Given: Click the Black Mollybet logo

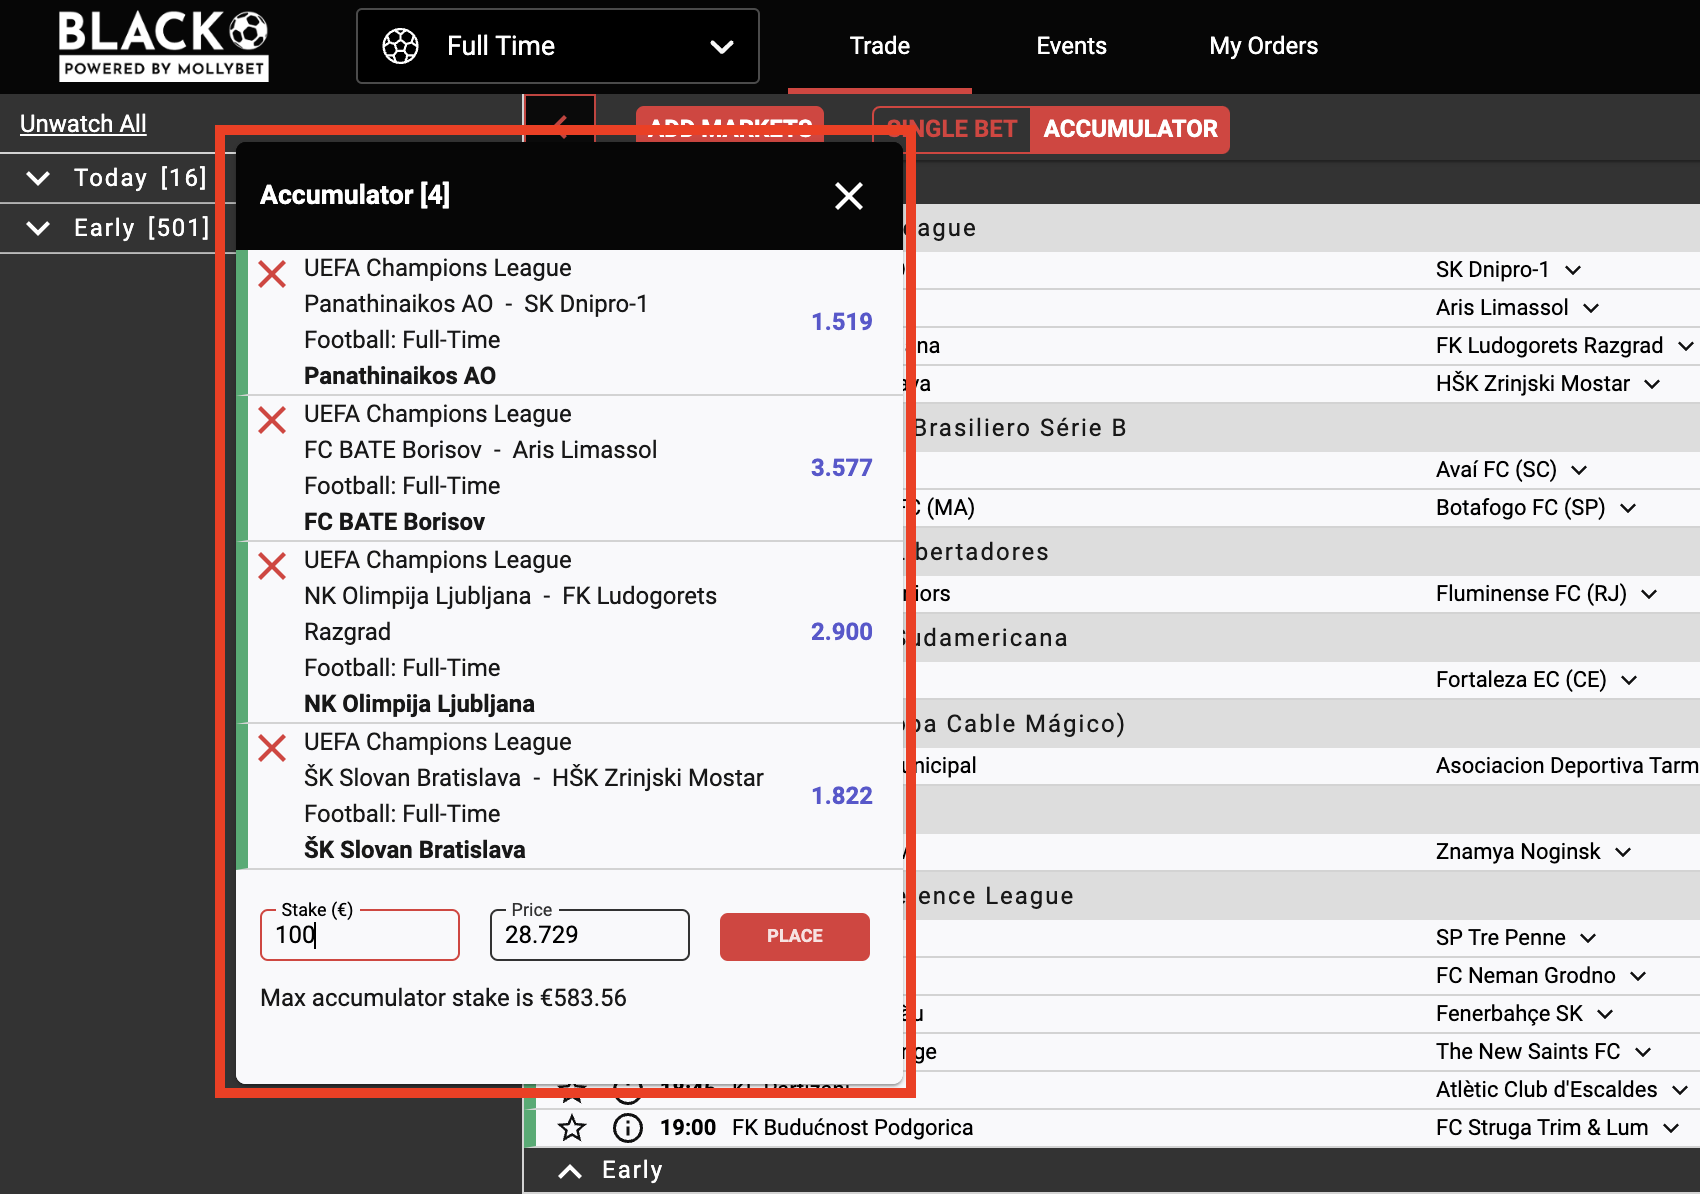Looking at the screenshot, I should tap(163, 45).
